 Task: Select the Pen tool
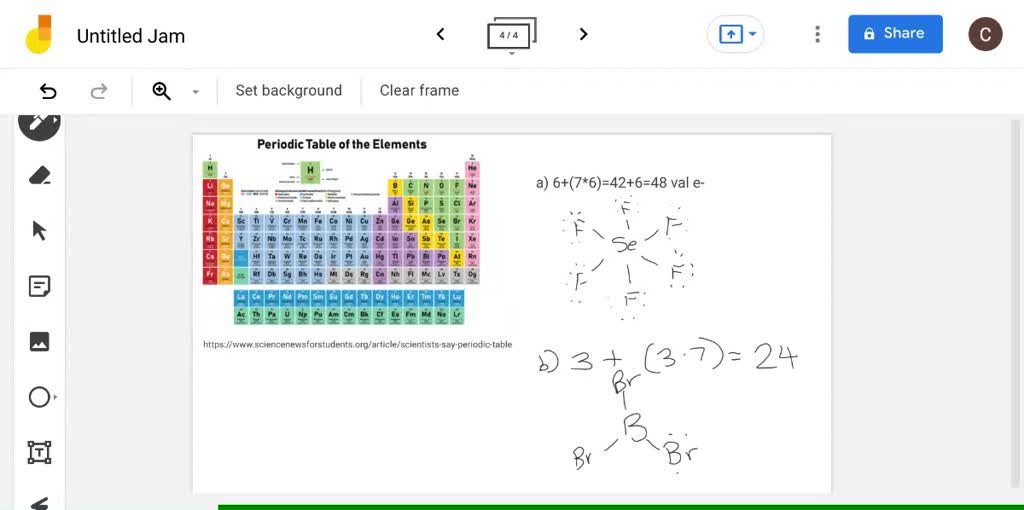(39, 123)
